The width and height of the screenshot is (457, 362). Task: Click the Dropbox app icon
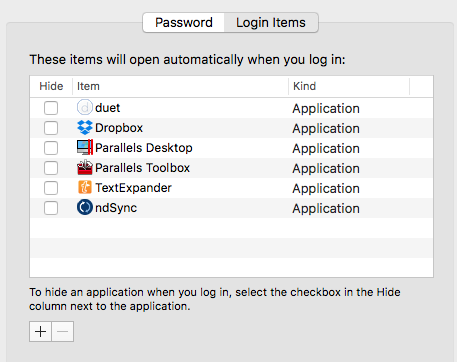click(85, 128)
